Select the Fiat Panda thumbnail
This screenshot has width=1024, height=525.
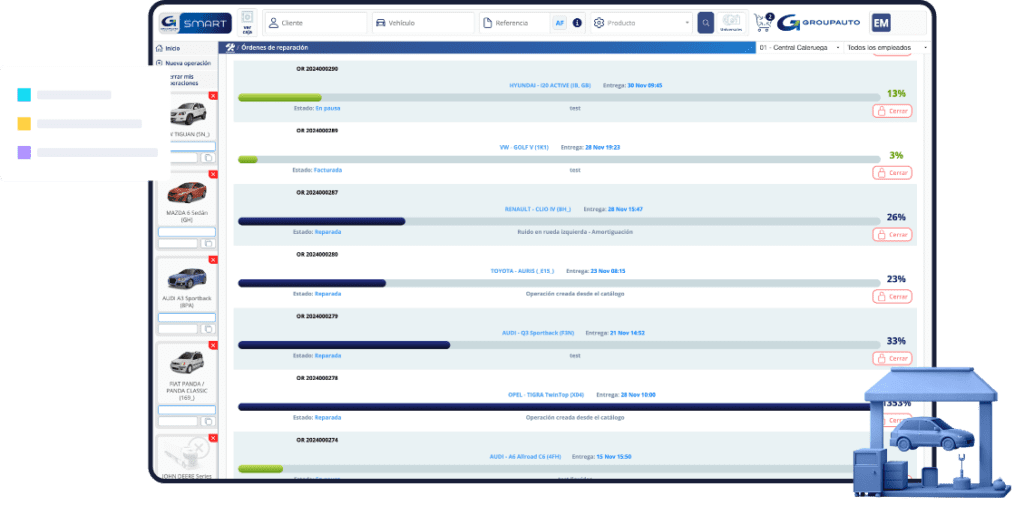(187, 362)
